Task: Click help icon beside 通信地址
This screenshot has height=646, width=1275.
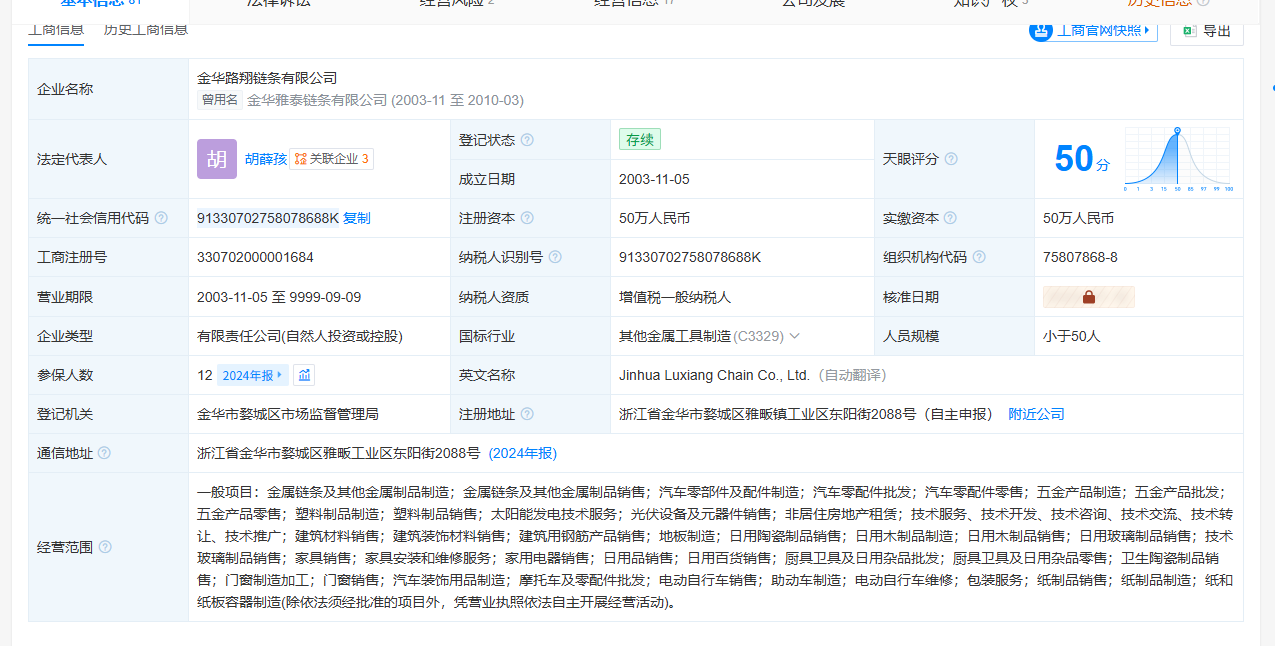Action: [x=105, y=453]
